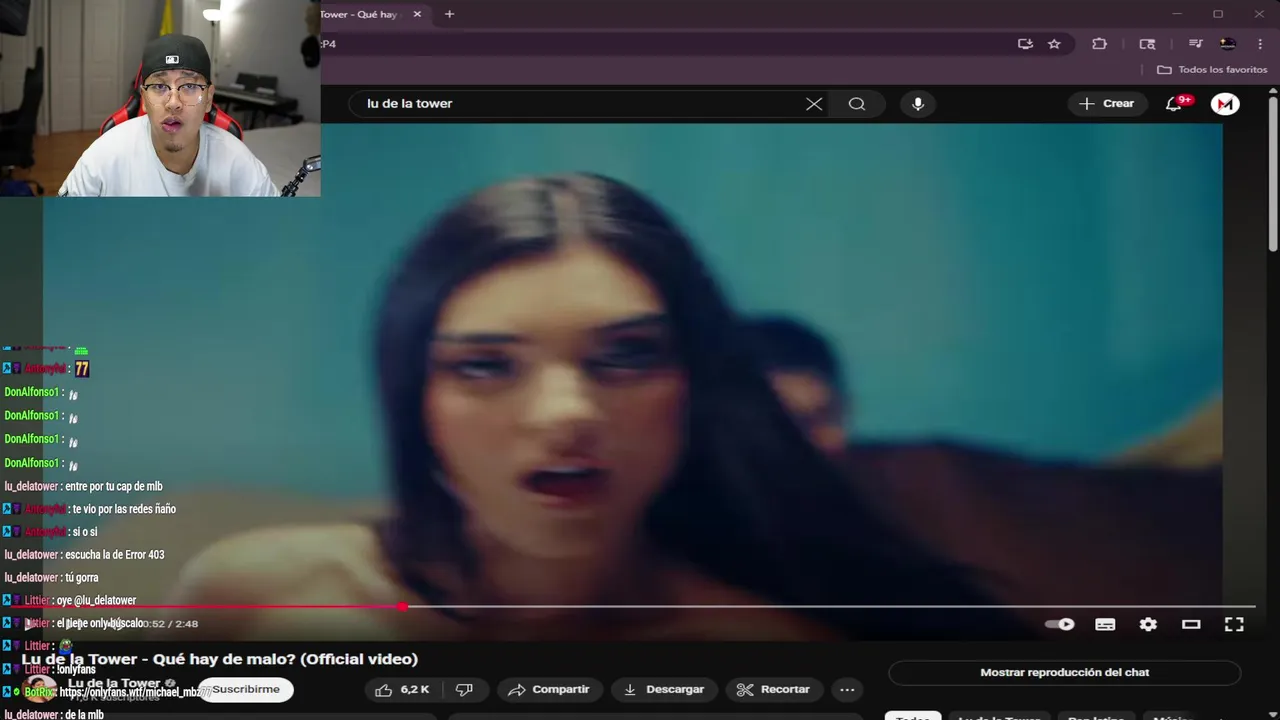Open more actions three-dot menu under video
Image resolution: width=1280 pixels, height=720 pixels.
pyautogui.click(x=847, y=689)
